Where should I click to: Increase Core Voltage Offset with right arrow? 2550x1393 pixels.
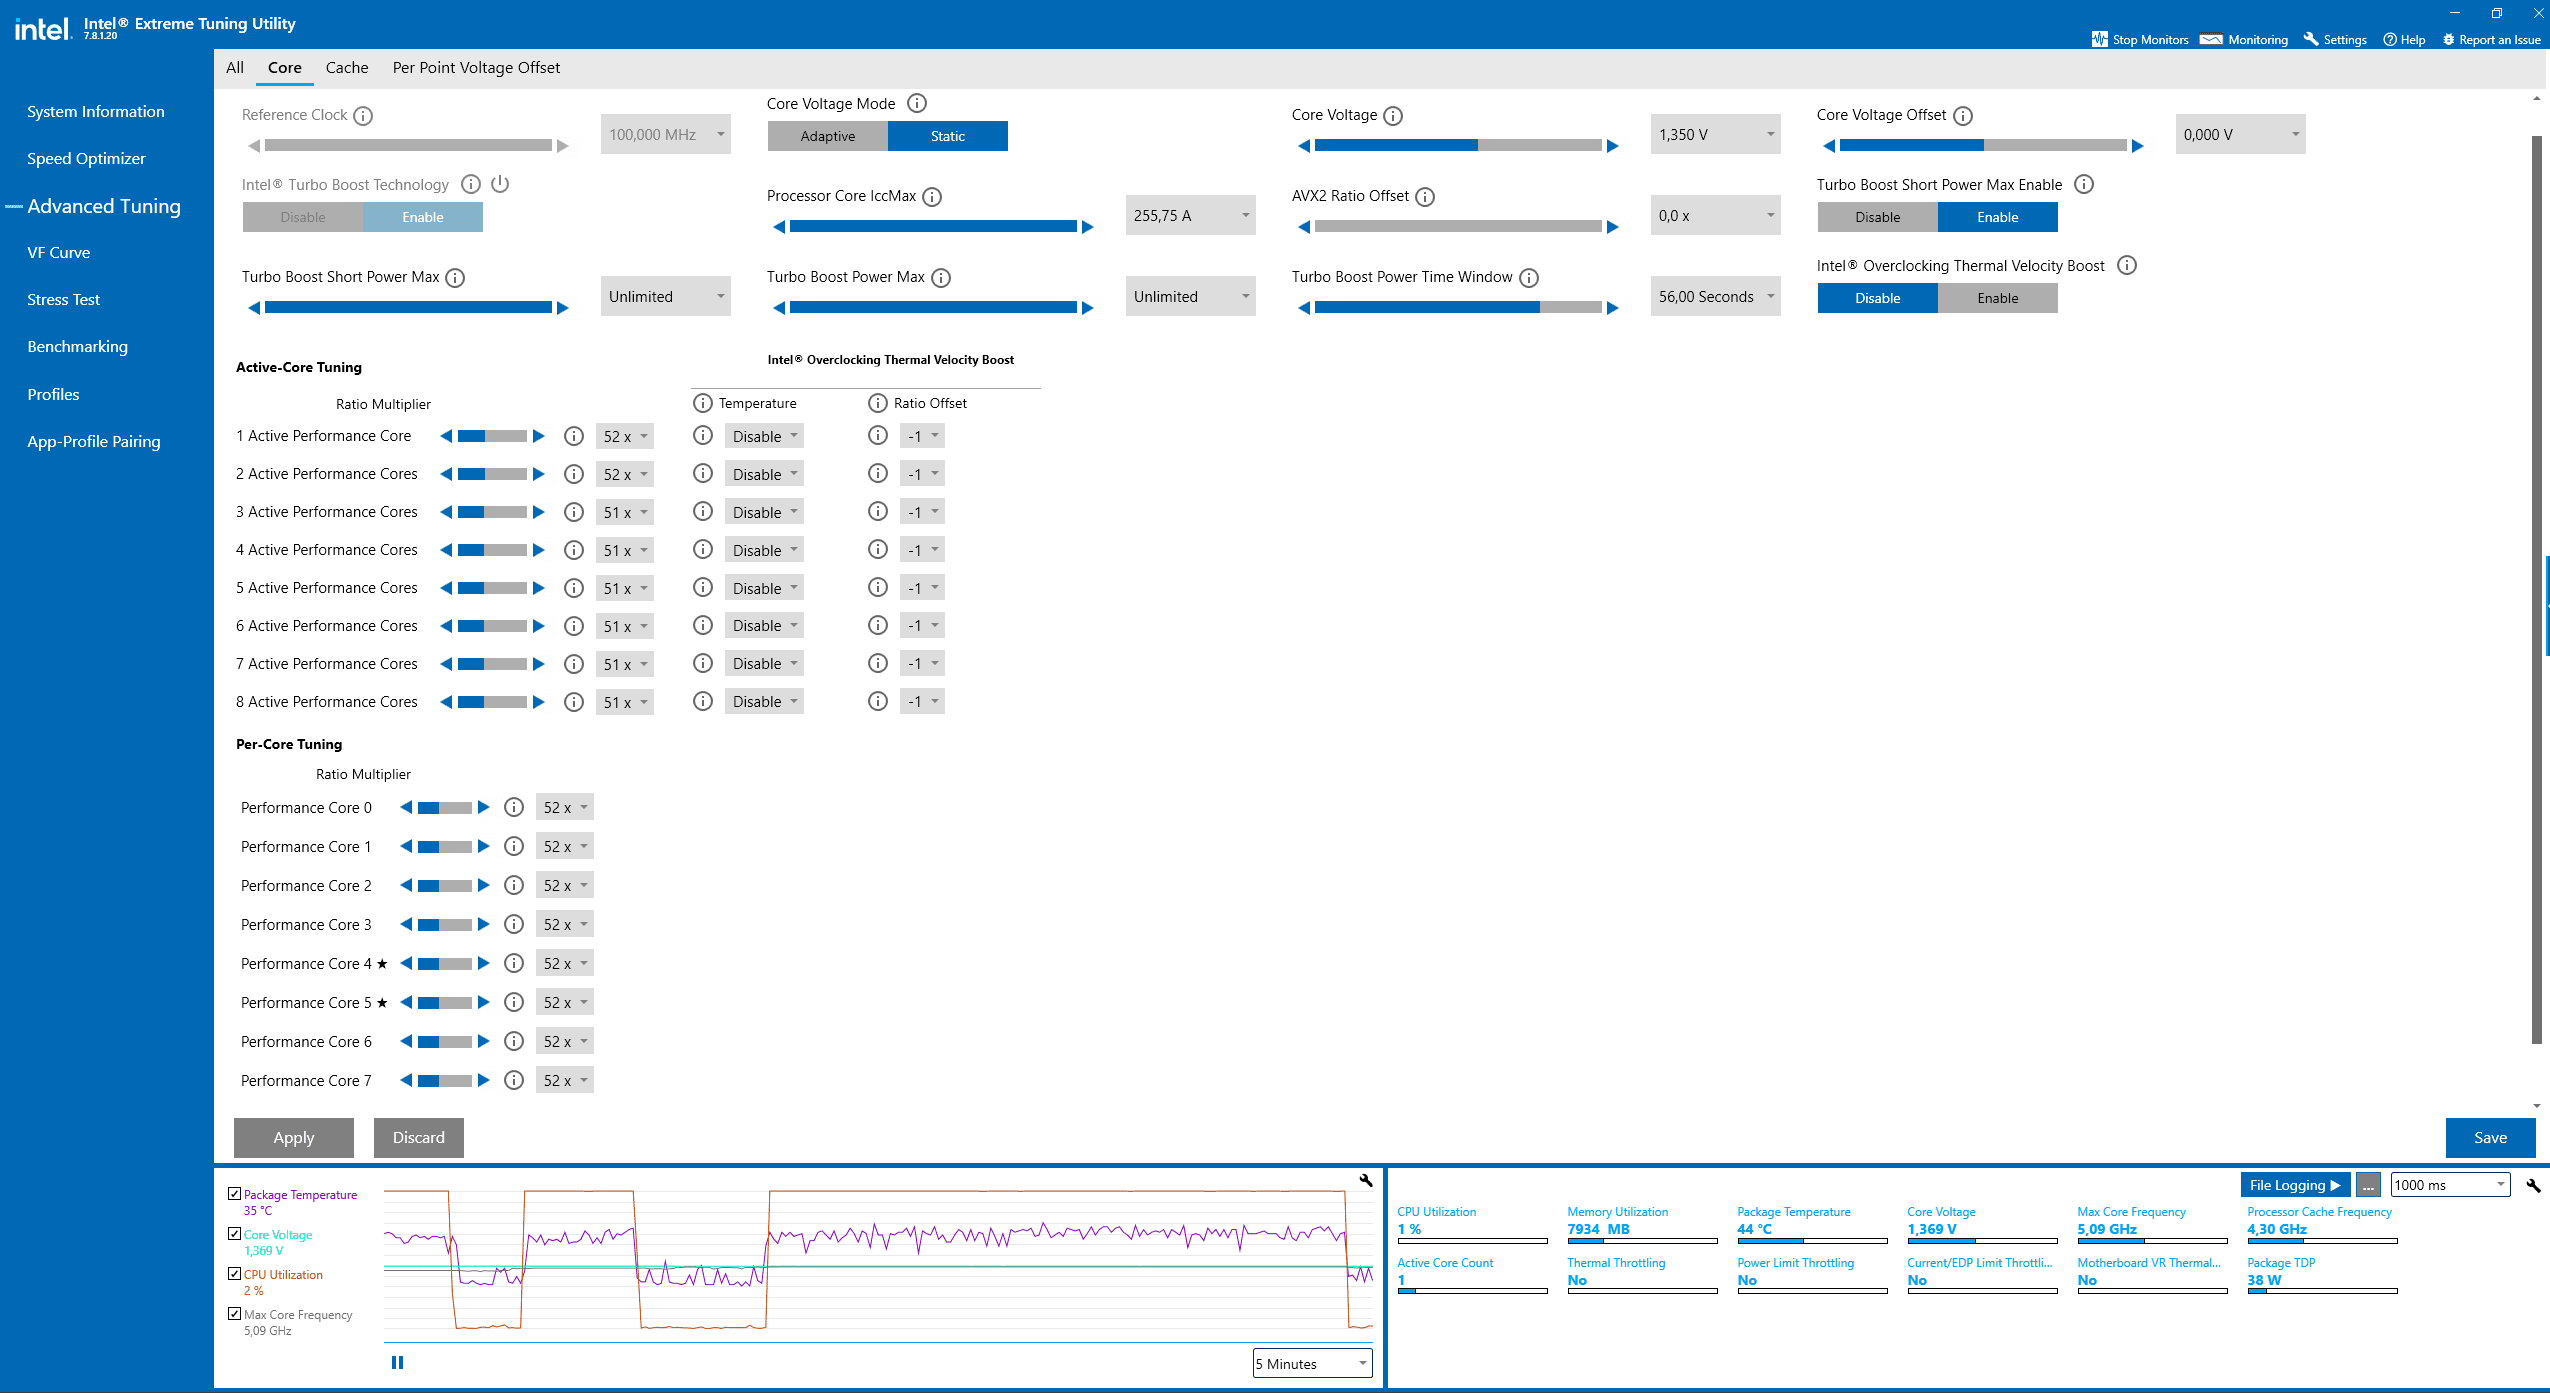coord(2138,146)
